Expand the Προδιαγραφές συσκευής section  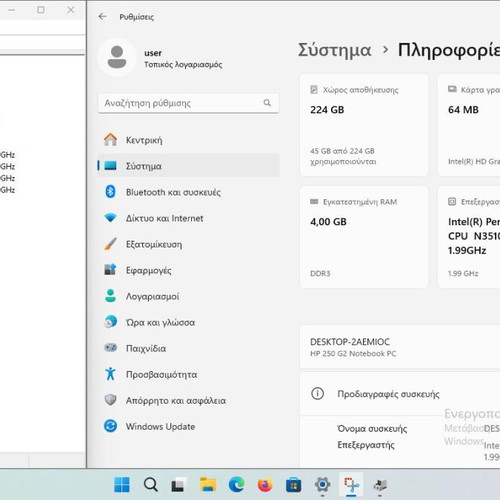click(x=400, y=394)
